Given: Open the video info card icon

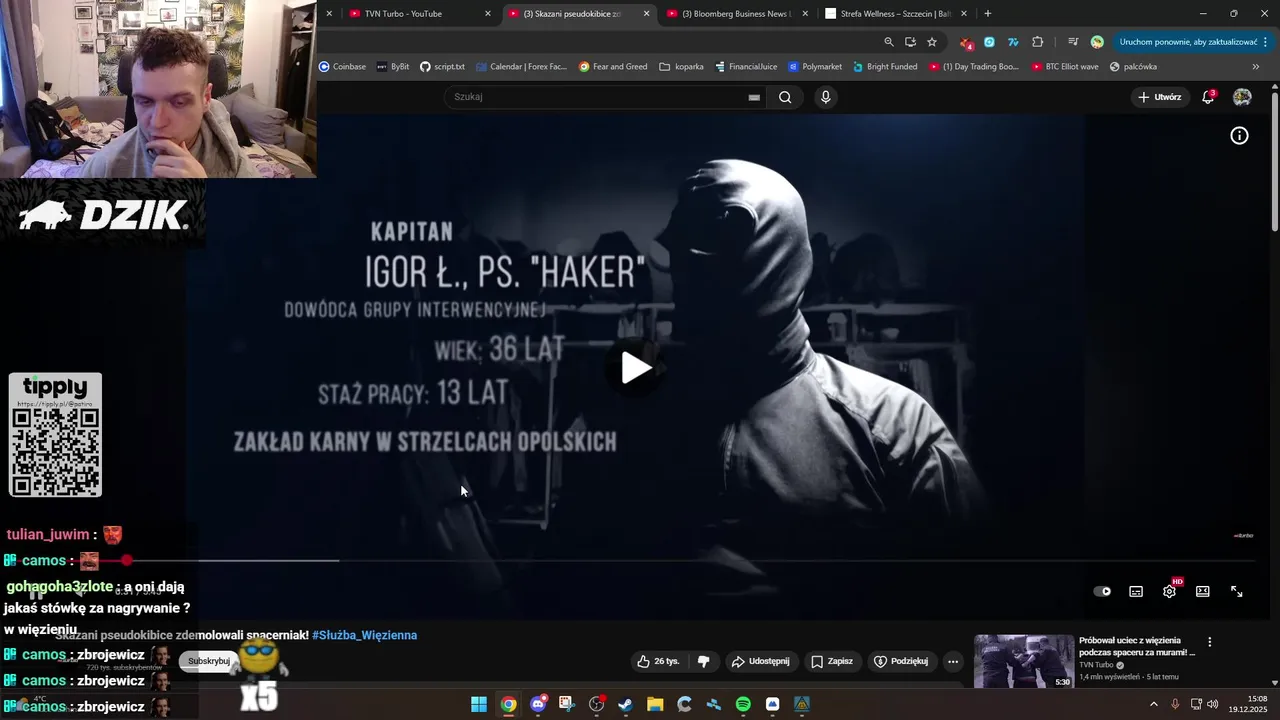Looking at the screenshot, I should click(x=1239, y=136).
